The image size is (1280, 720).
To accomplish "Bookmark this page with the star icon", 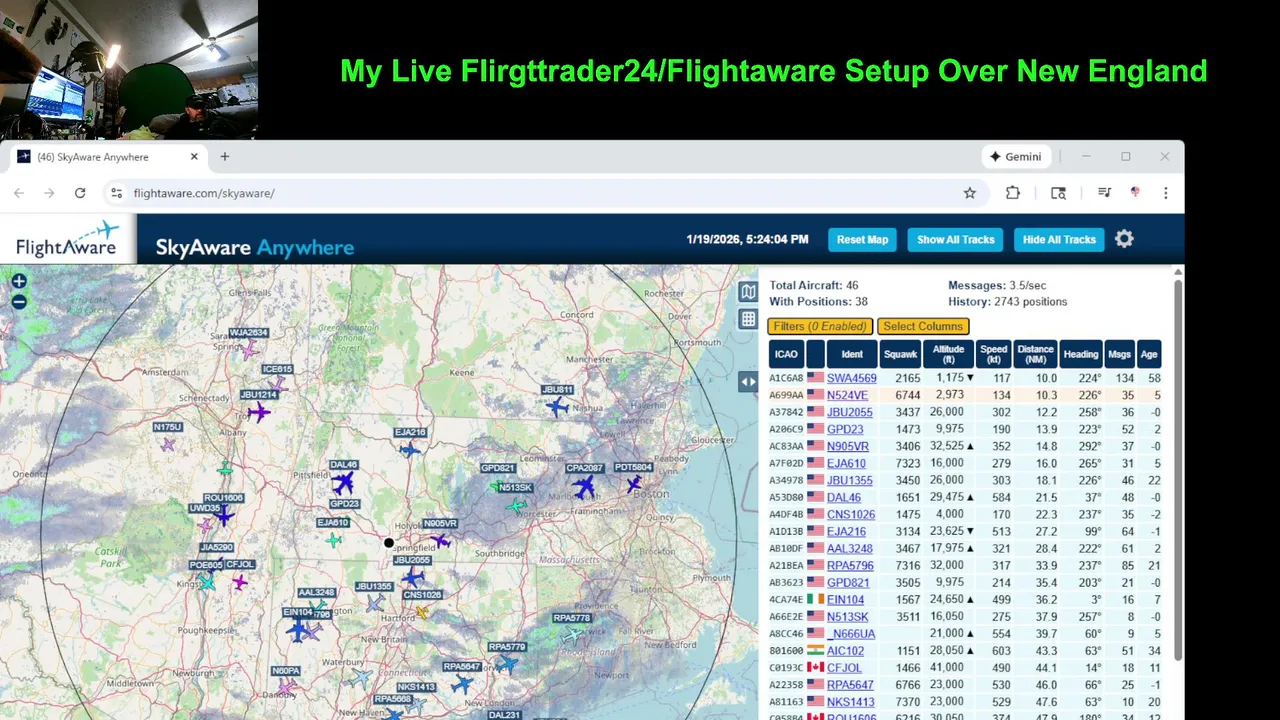I will [x=969, y=193].
